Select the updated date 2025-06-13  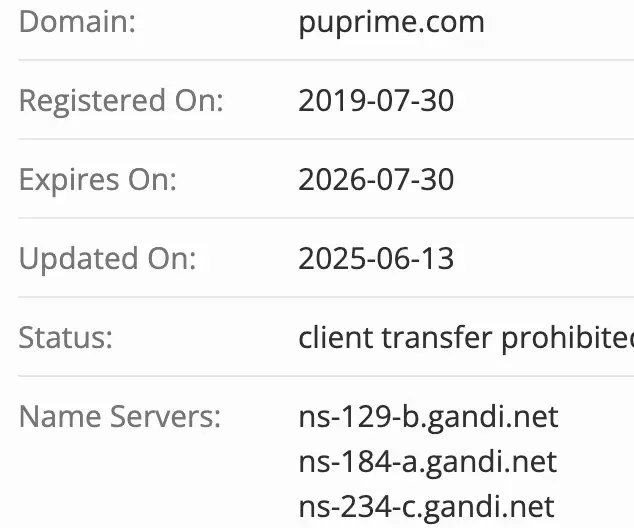(376, 259)
